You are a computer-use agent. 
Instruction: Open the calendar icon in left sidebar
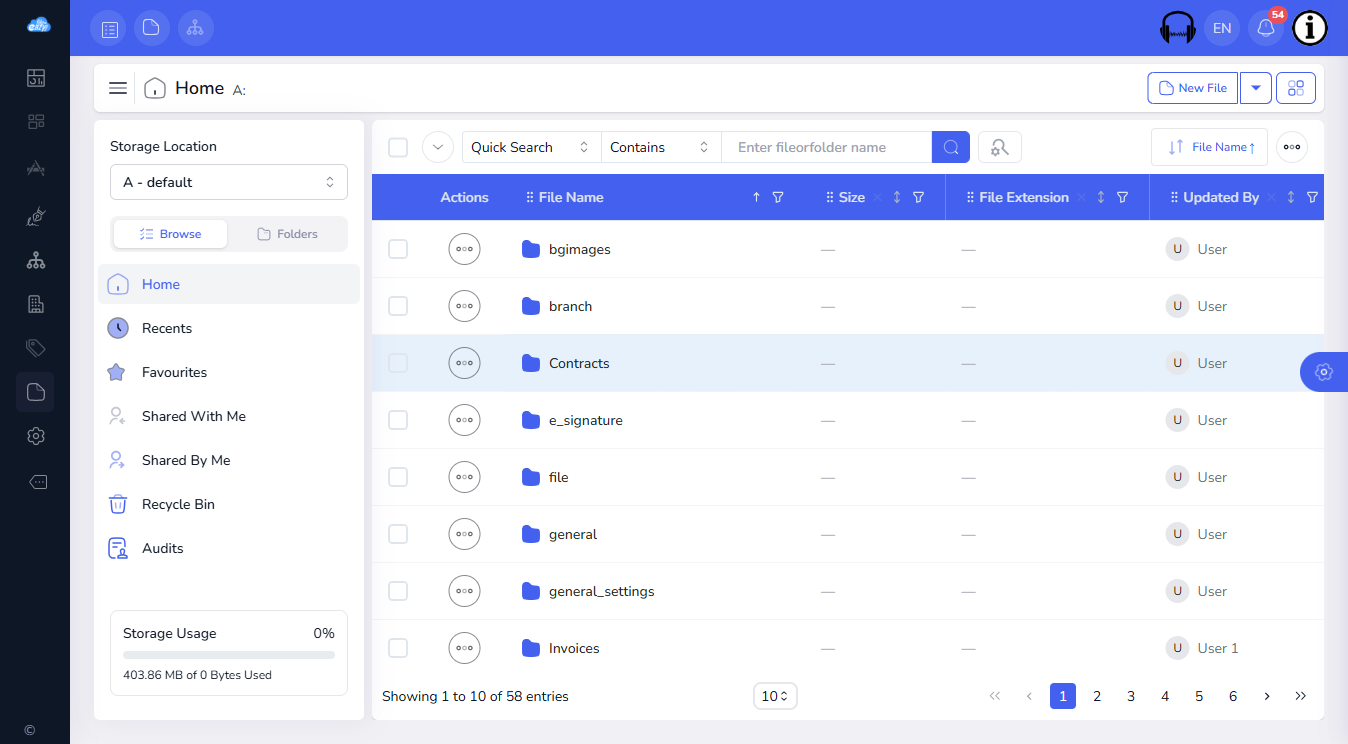[x=36, y=78]
